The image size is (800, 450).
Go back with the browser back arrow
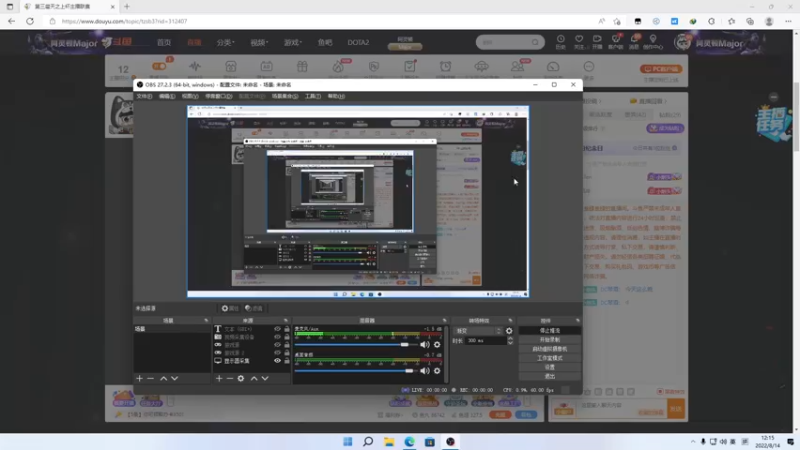[x=11, y=21]
